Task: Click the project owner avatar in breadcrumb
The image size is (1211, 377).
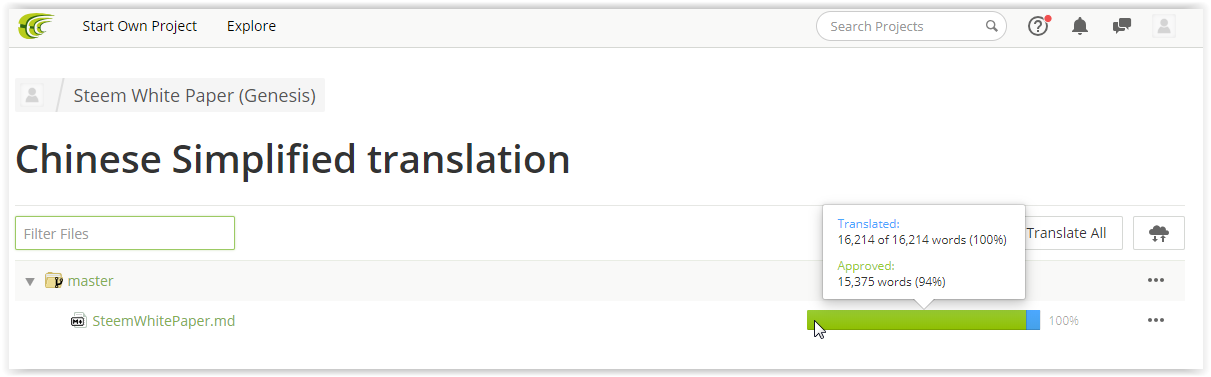Action: click(32, 96)
